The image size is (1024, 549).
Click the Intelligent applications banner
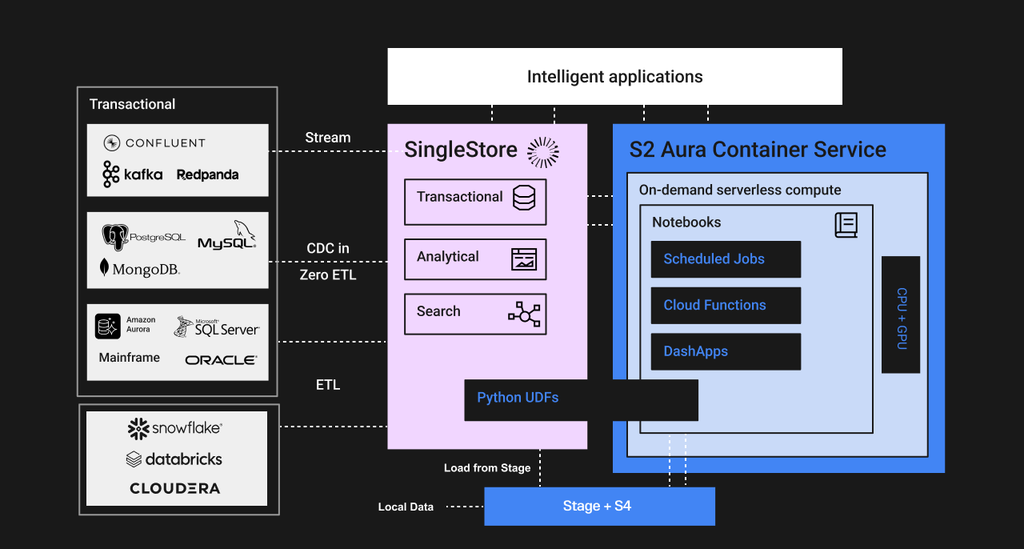click(615, 76)
